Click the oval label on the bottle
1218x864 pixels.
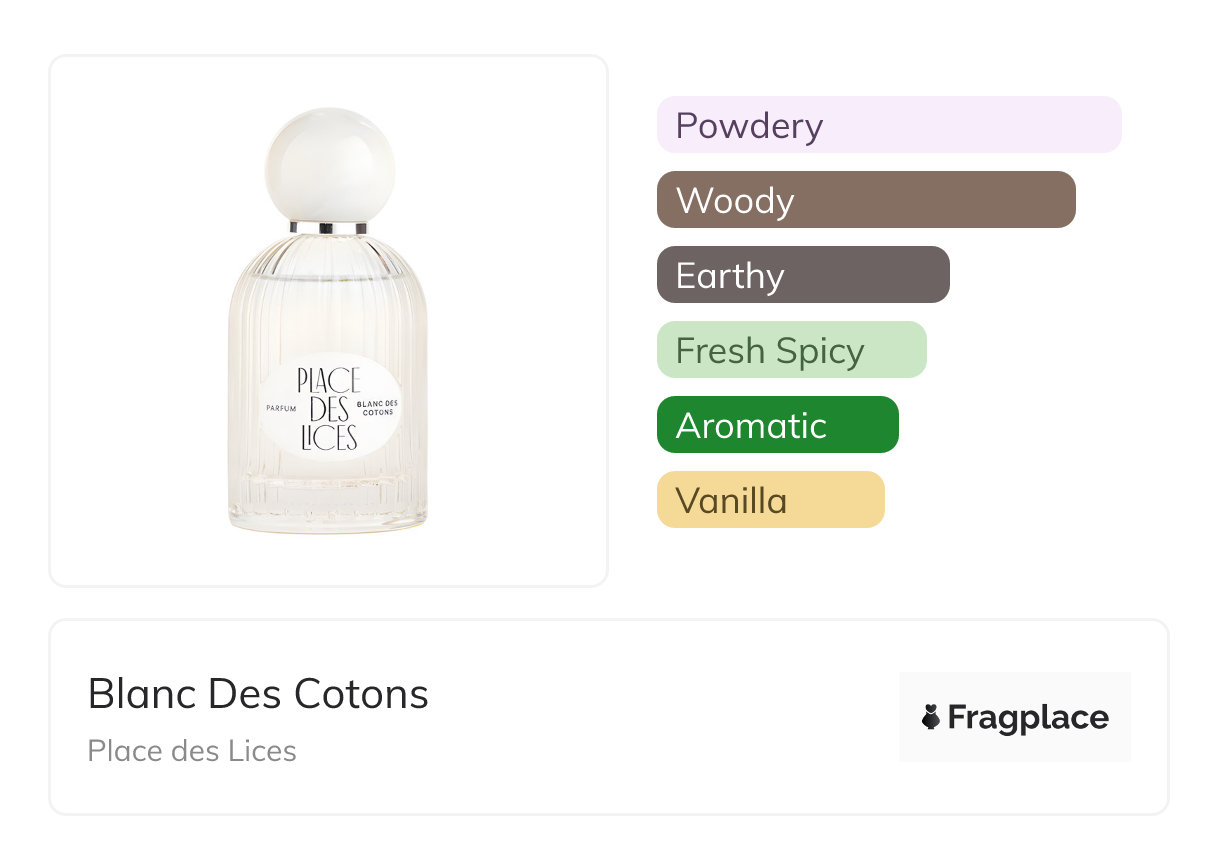pos(329,409)
